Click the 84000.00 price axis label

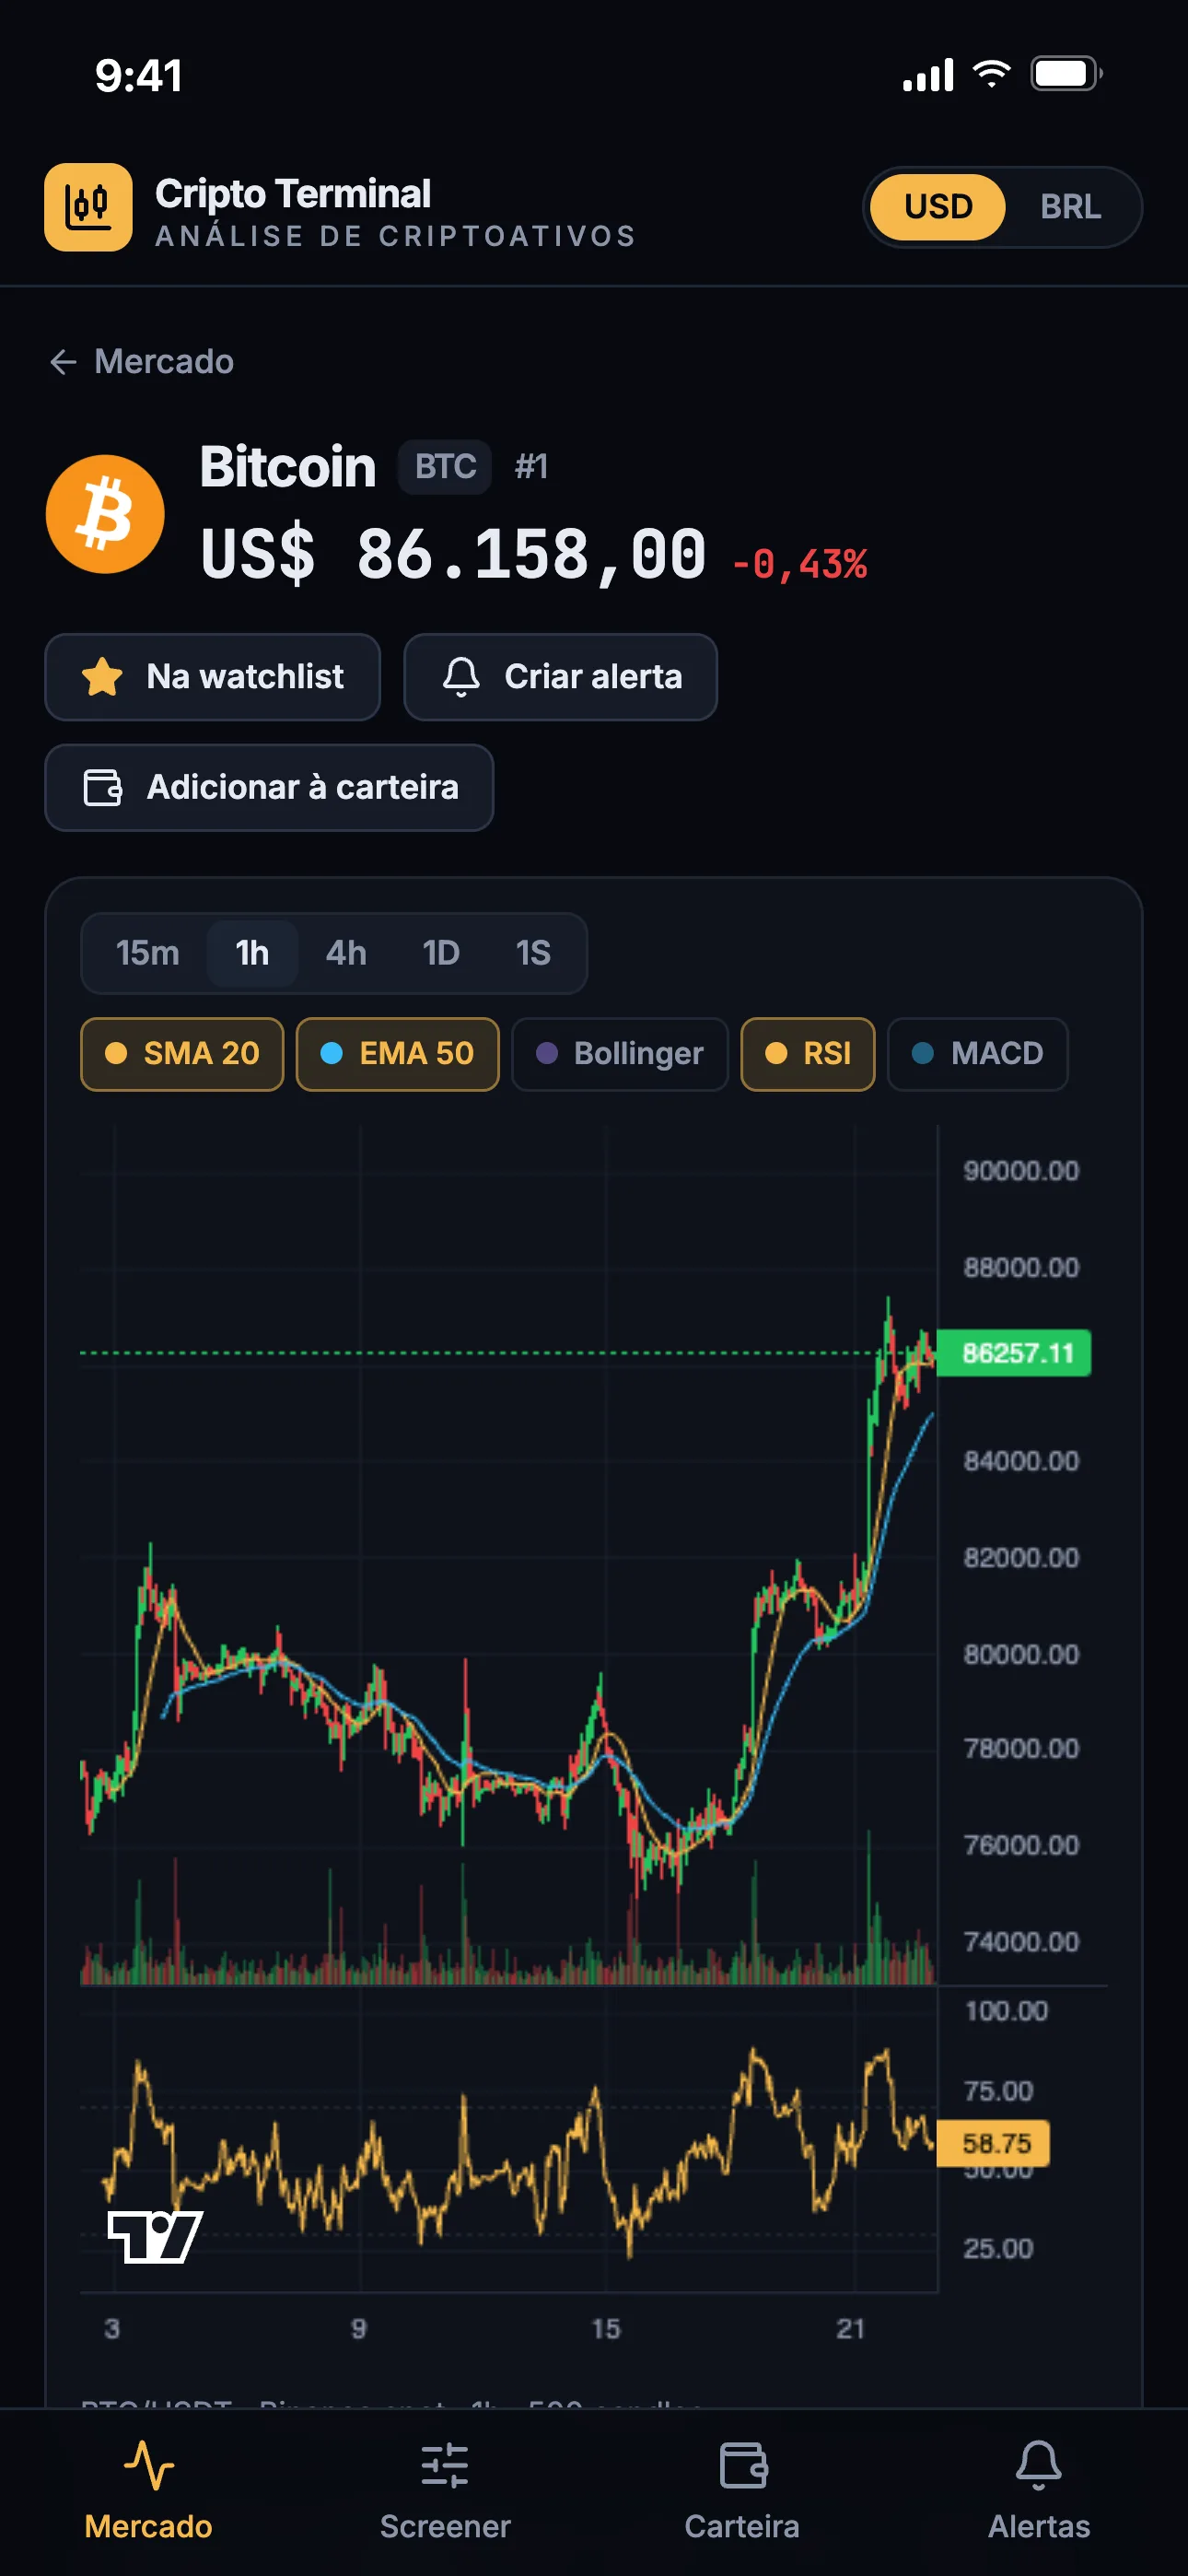1021,1461
